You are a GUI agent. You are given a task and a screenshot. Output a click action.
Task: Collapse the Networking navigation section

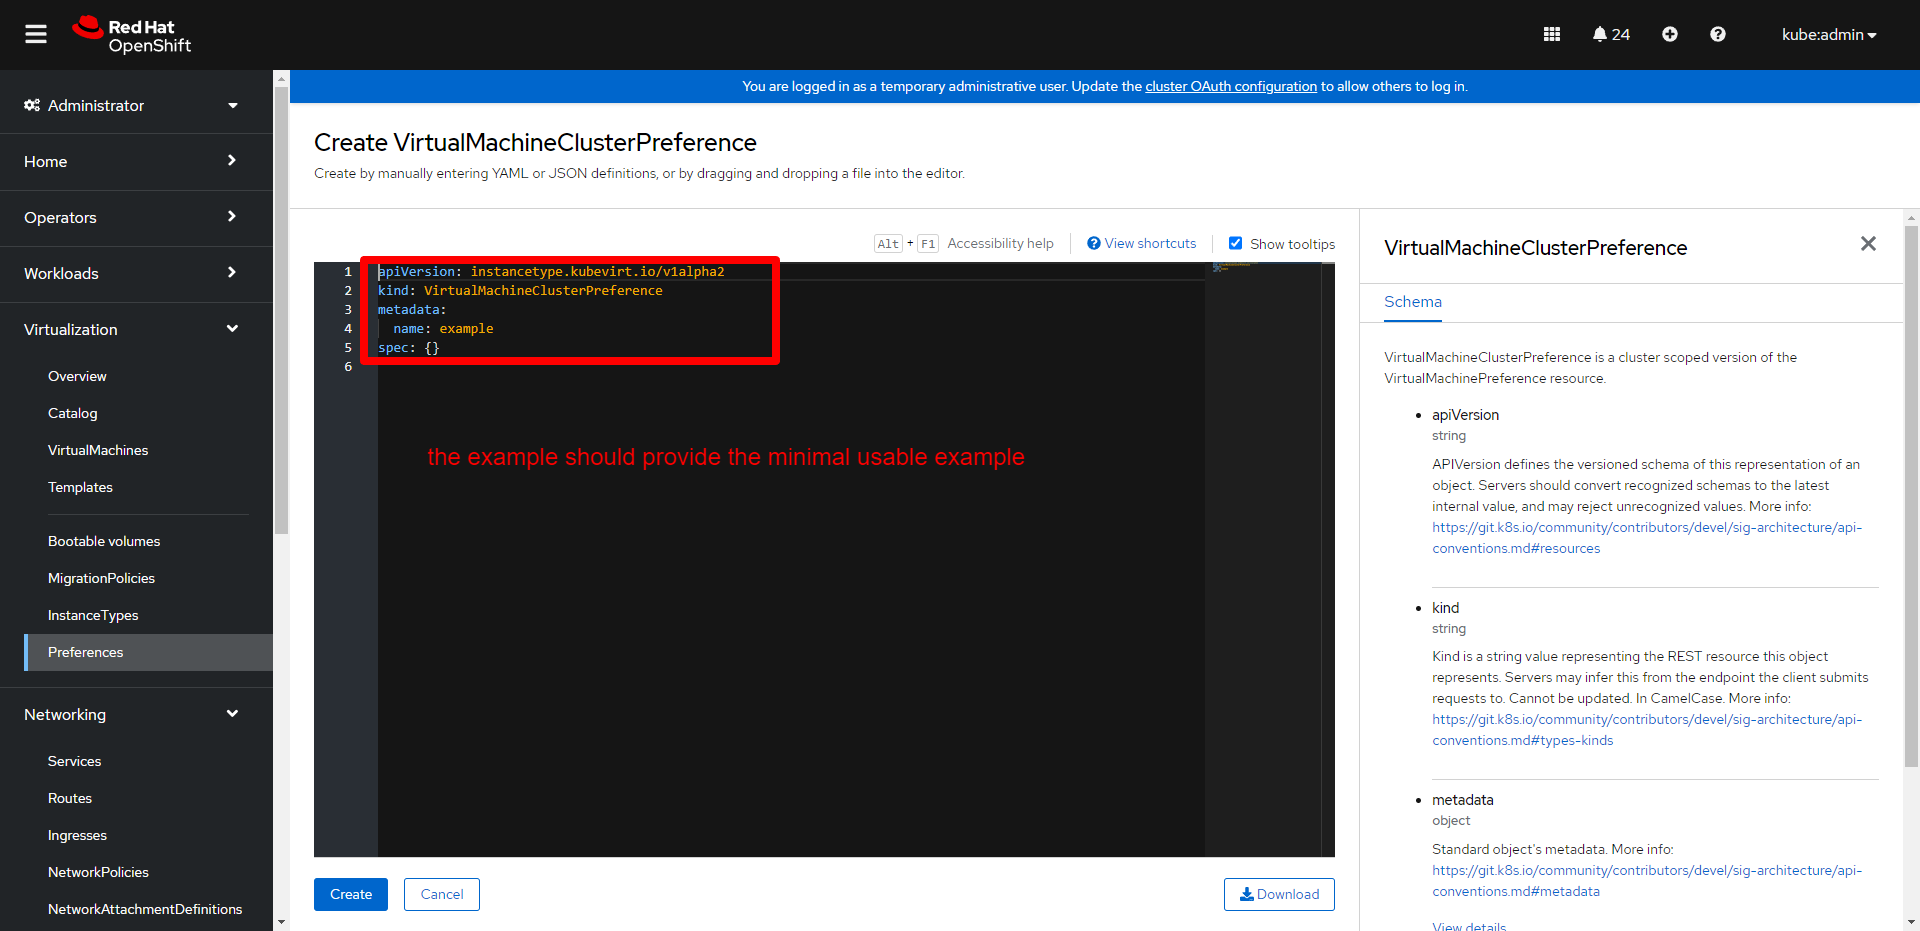tap(136, 714)
